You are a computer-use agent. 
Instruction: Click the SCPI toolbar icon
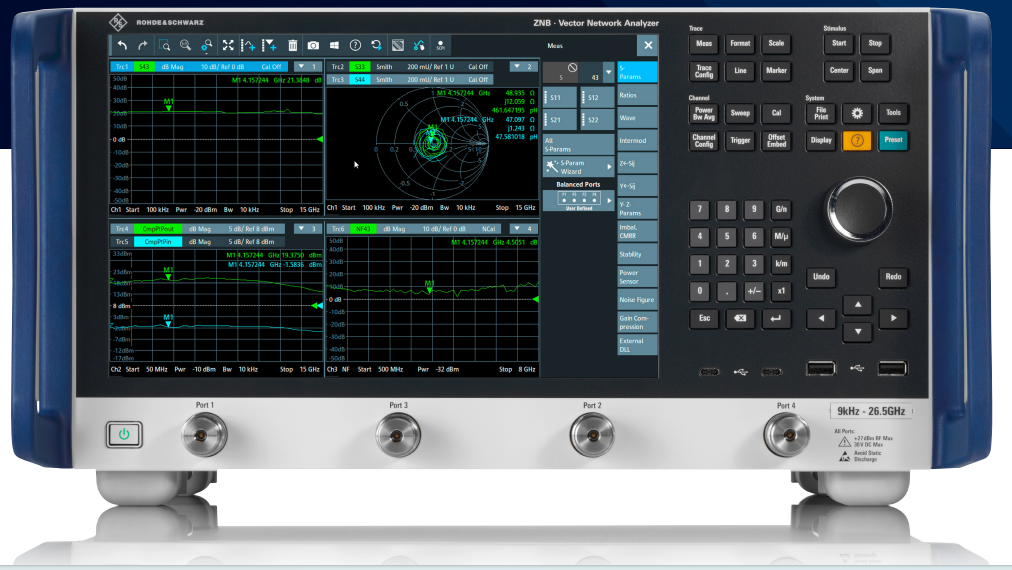click(440, 46)
